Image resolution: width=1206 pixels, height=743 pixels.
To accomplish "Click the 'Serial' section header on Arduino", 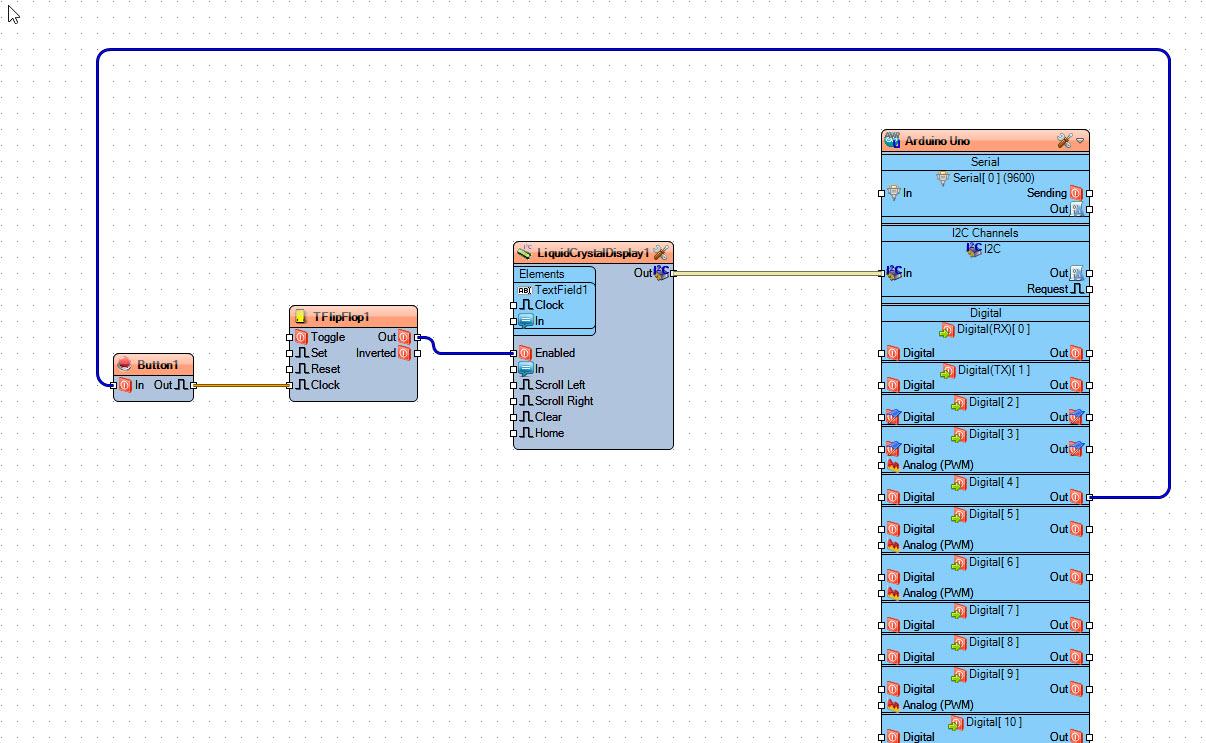I will (x=985, y=162).
